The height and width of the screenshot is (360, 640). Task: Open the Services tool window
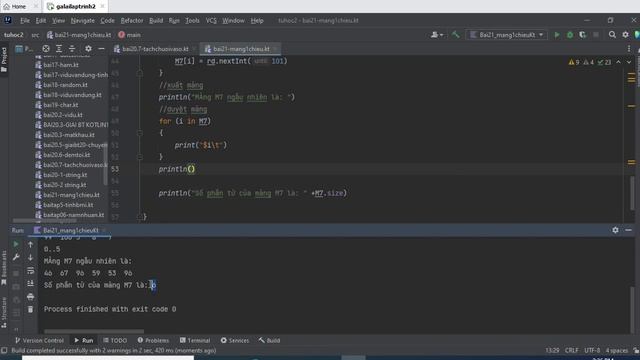click(235, 340)
